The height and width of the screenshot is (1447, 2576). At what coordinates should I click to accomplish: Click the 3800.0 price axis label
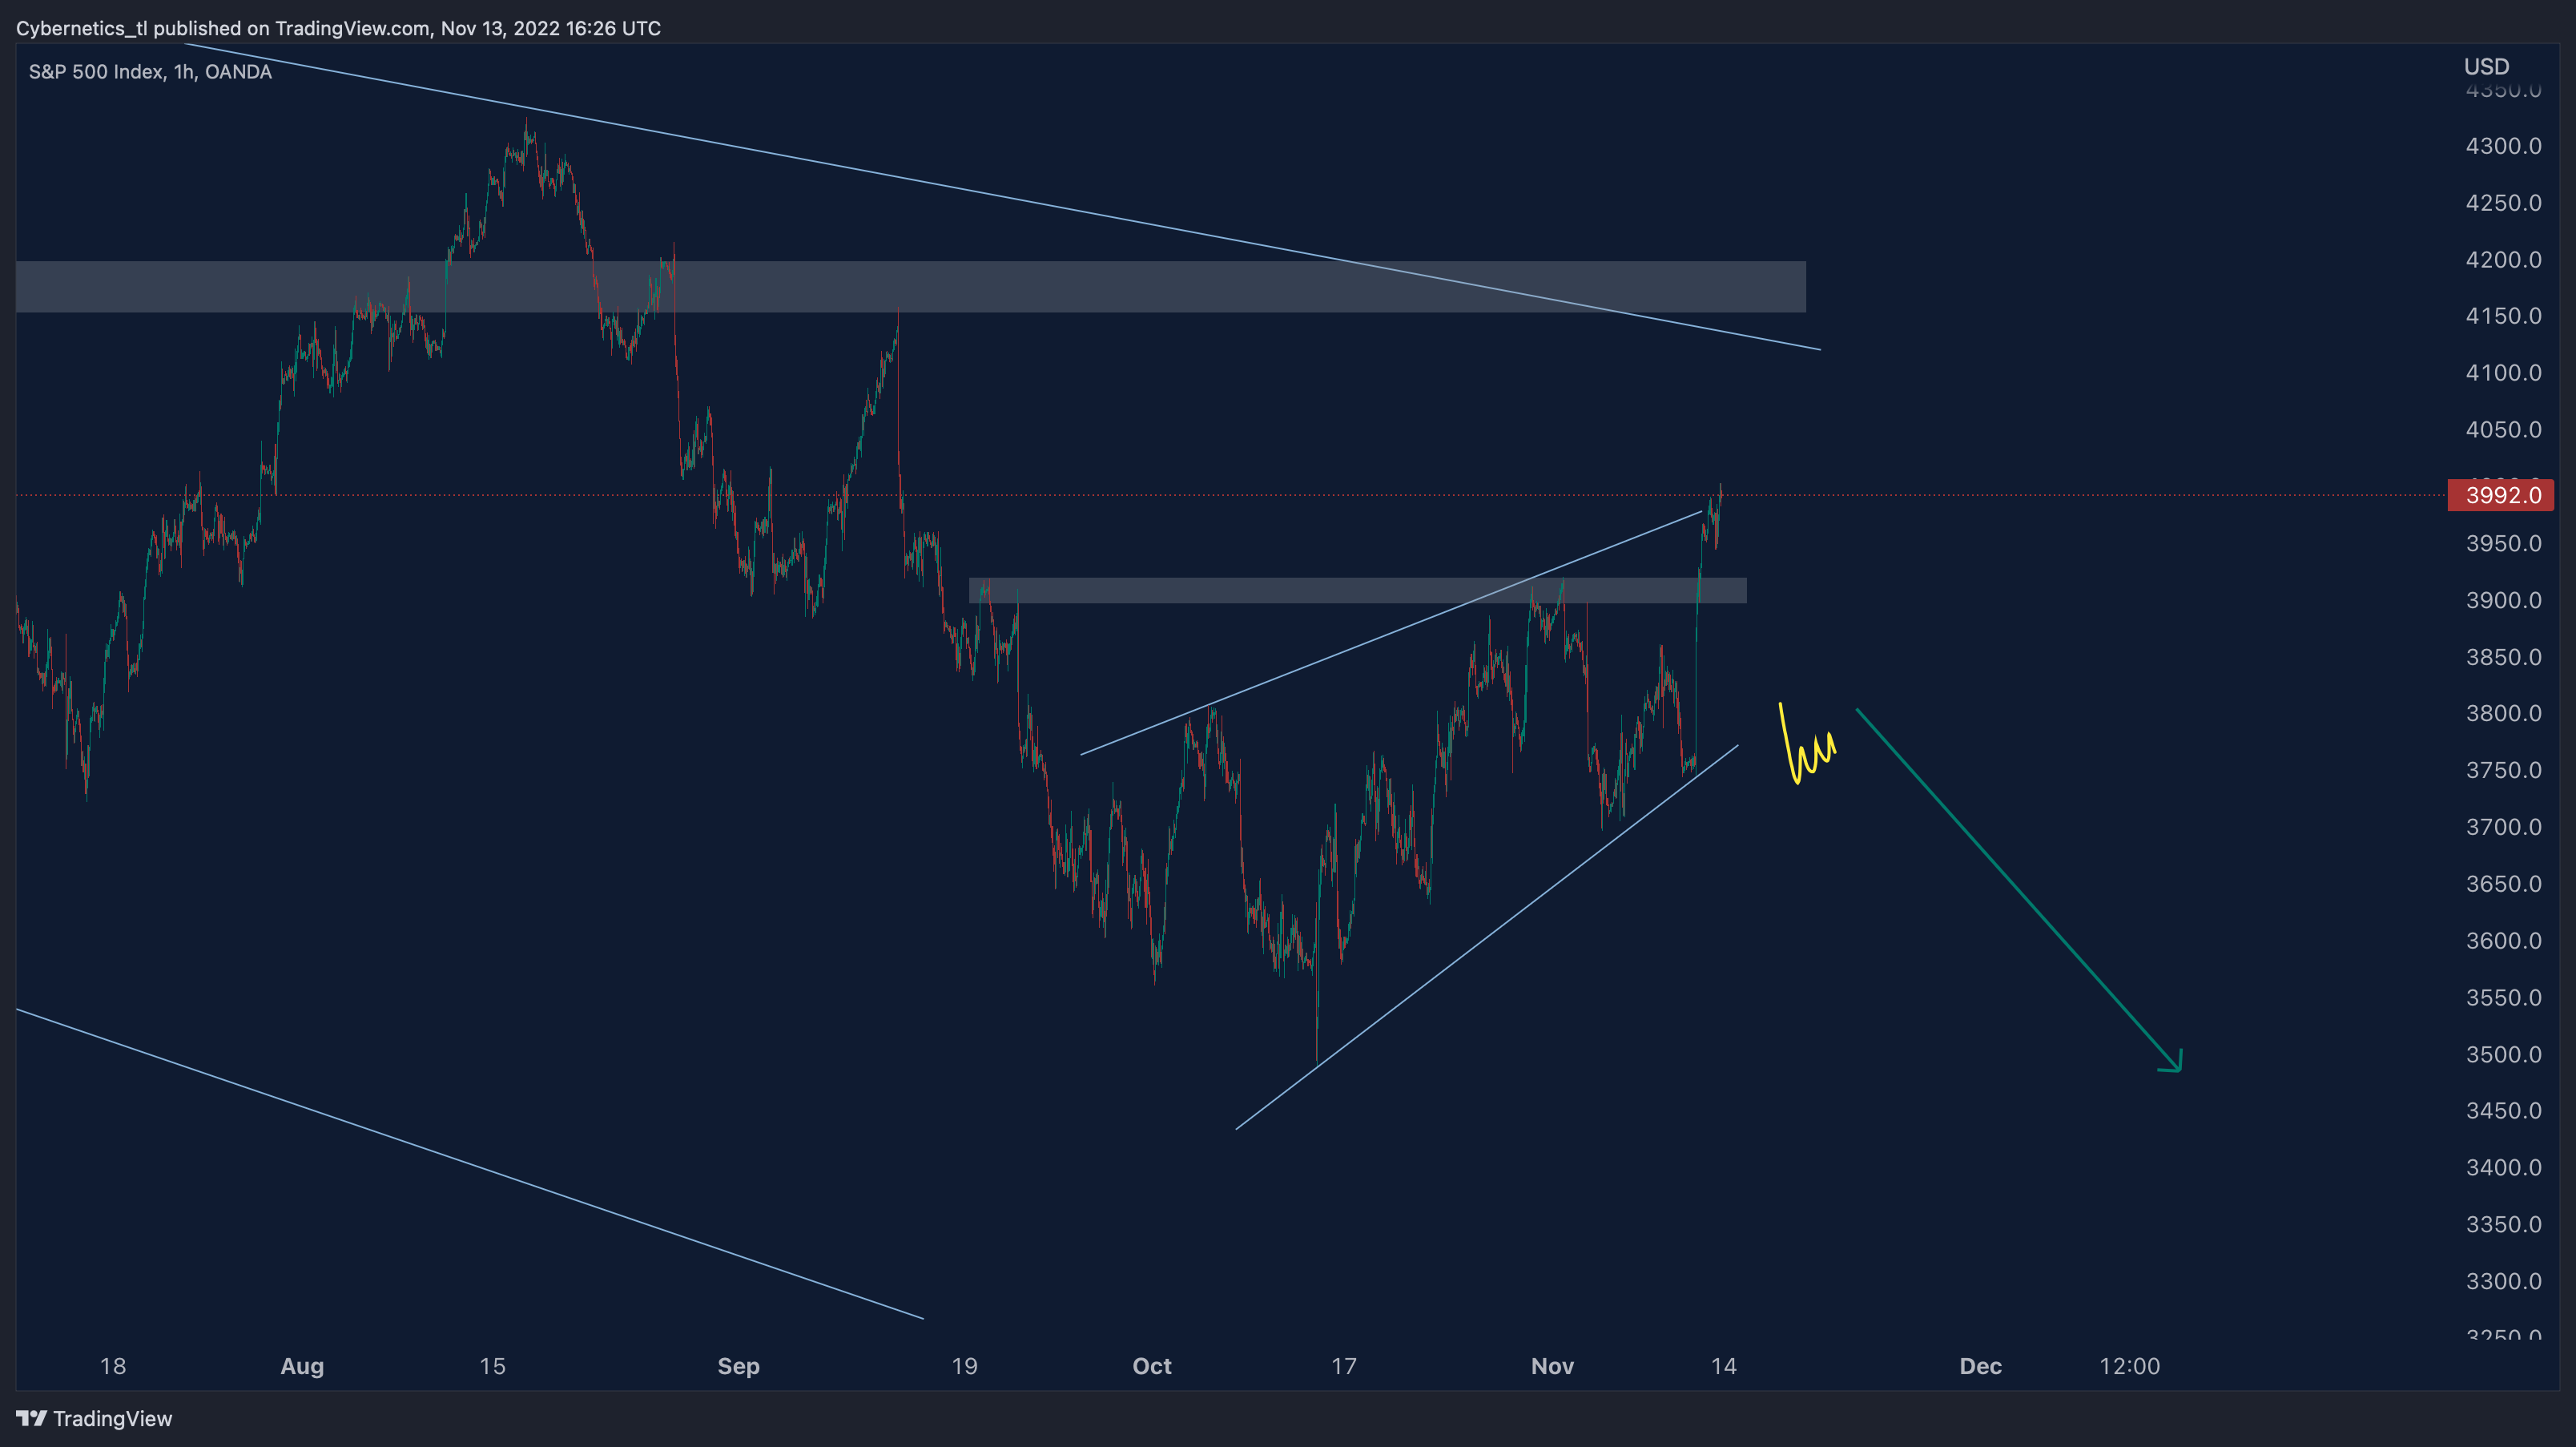pos(2503,713)
